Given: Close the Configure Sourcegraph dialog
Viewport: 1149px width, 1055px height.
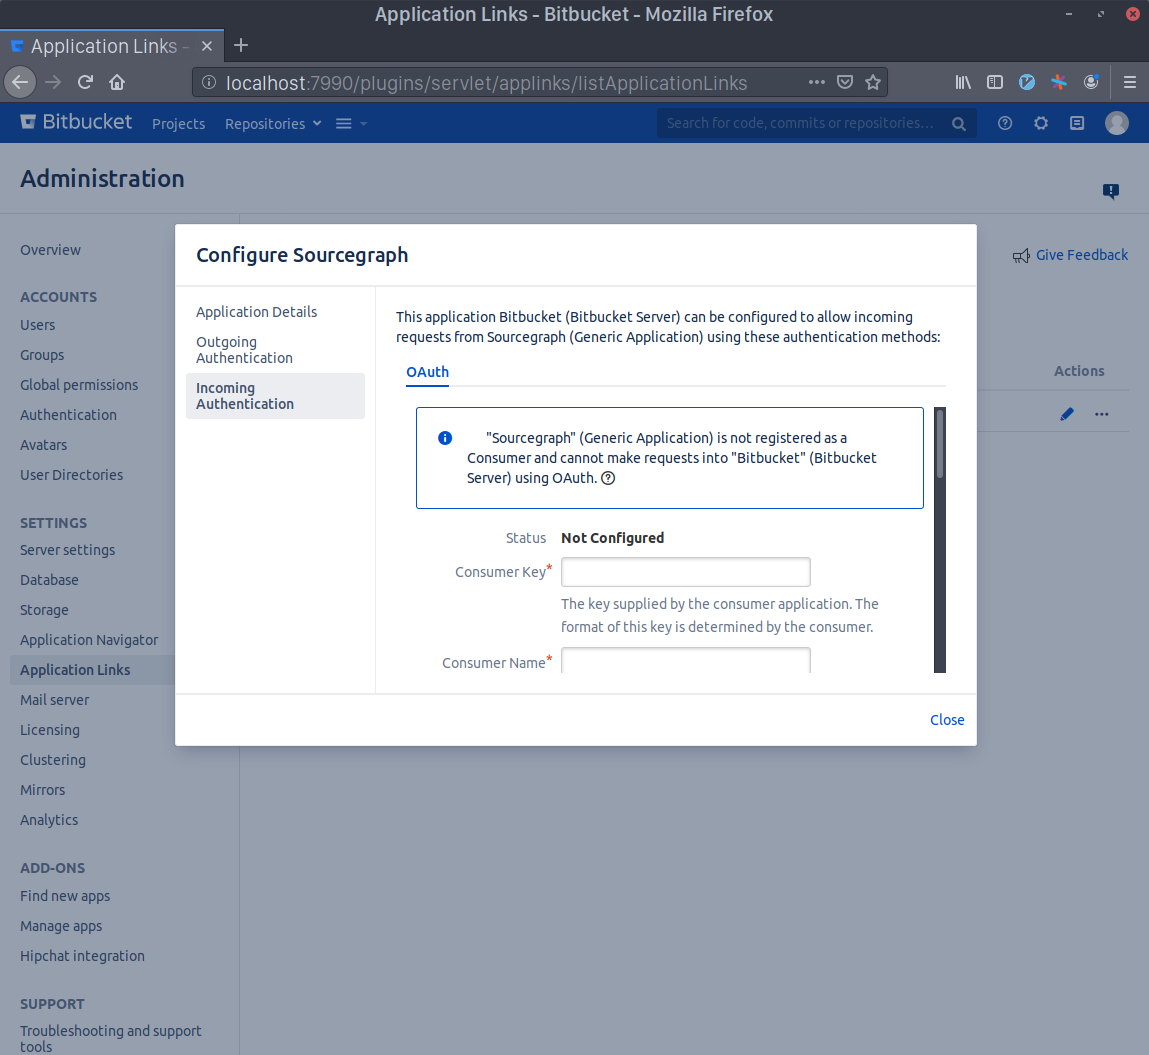Looking at the screenshot, I should 947,720.
